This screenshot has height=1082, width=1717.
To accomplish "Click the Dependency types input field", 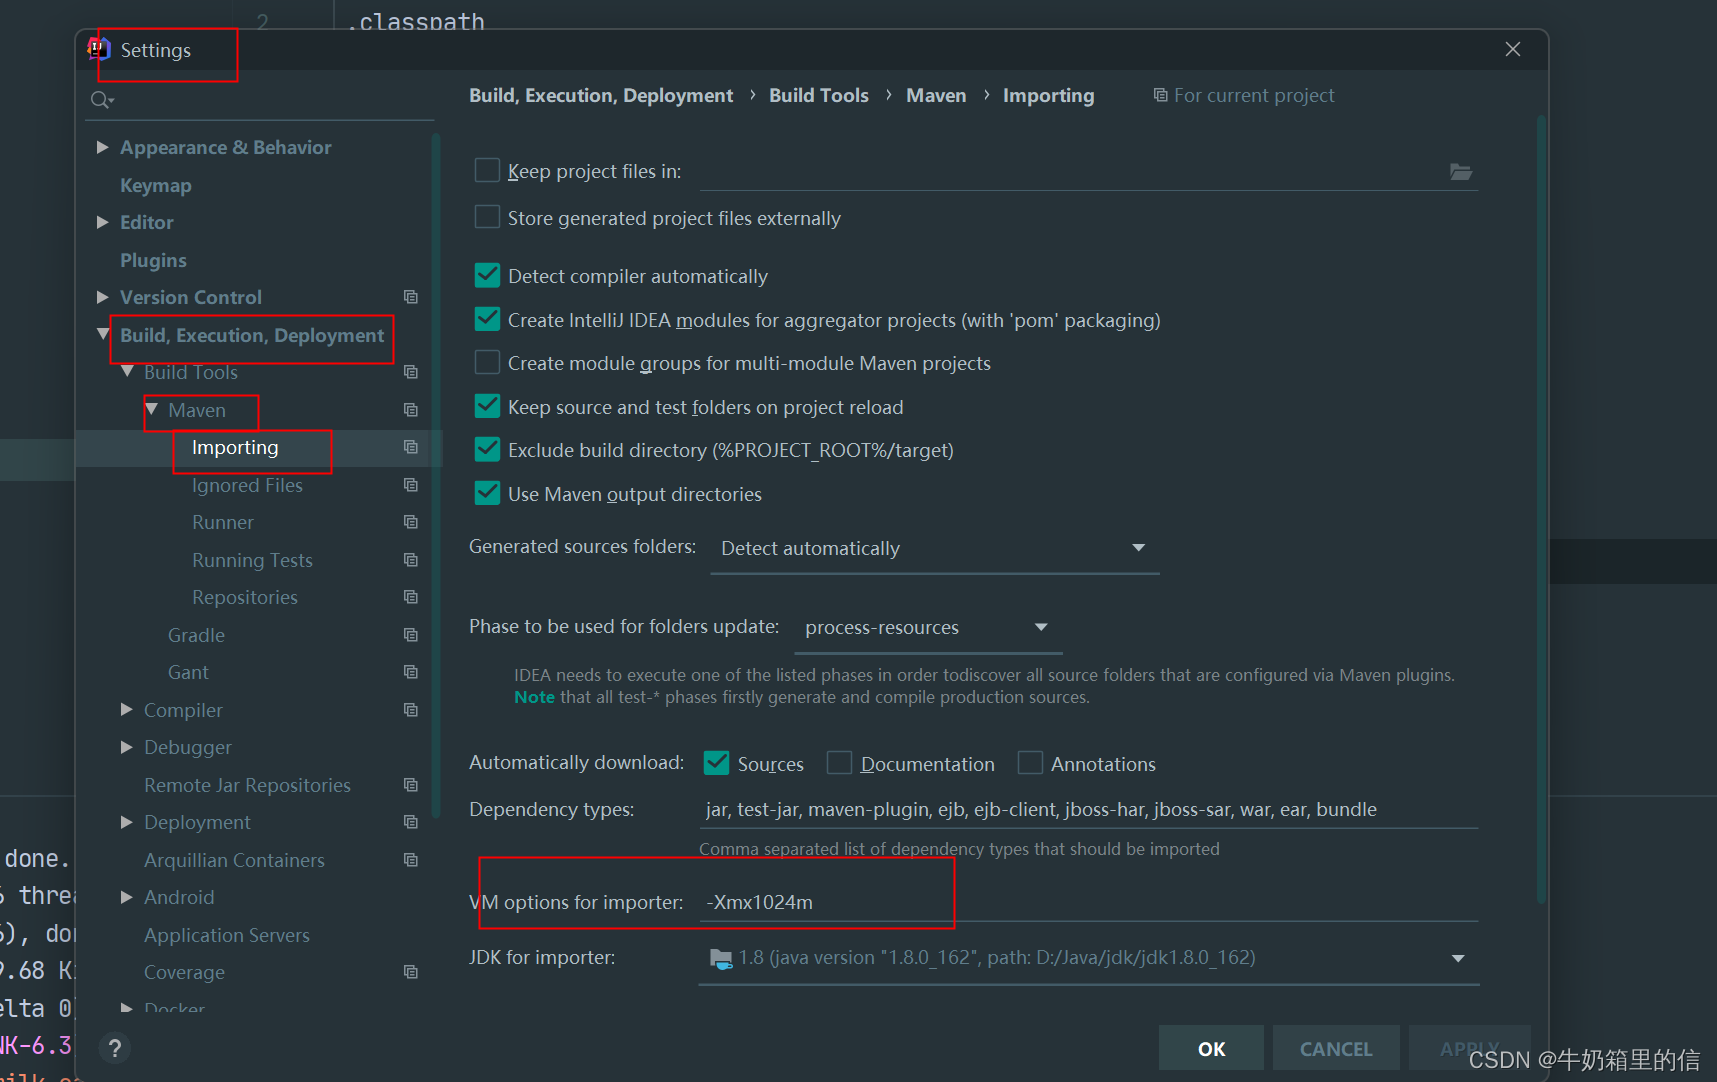I will (x=1088, y=809).
